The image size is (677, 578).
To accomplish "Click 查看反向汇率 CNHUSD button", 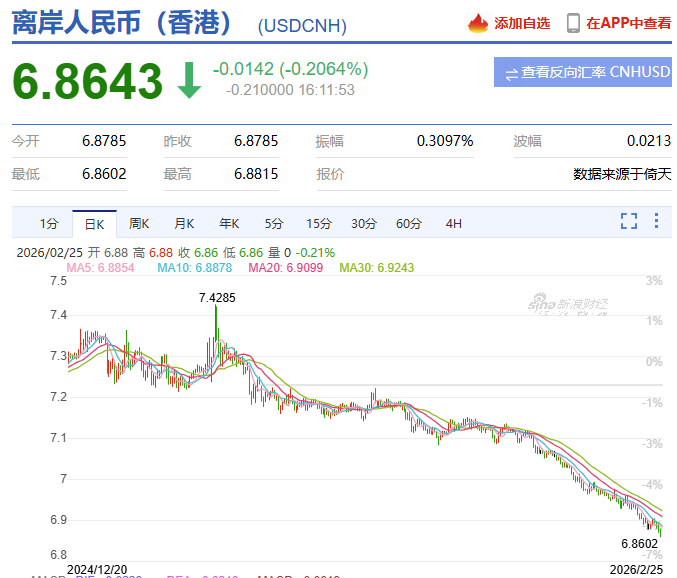I will pos(582,73).
